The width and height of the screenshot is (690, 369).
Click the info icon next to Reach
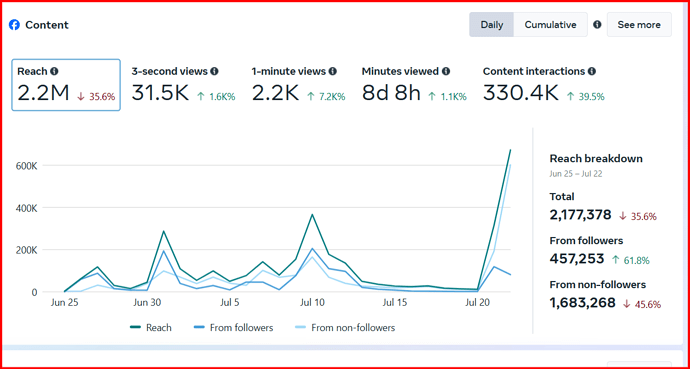[x=54, y=71]
